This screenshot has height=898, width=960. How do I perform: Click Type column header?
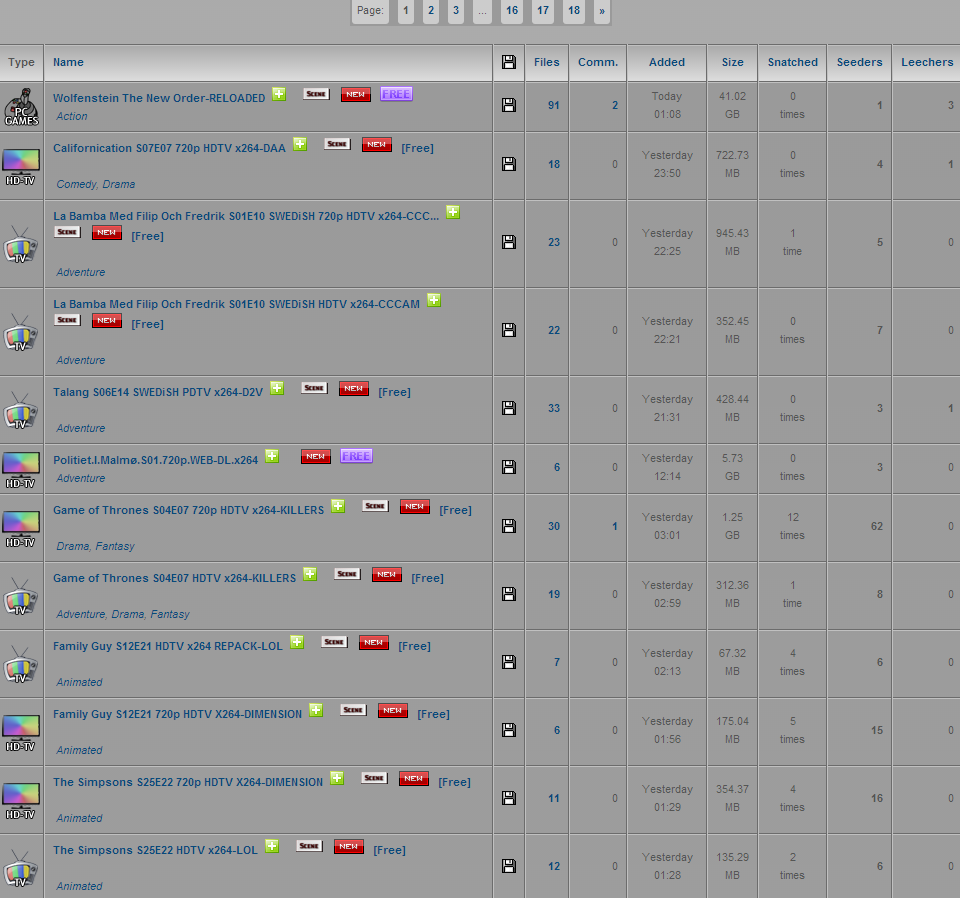[x=21, y=62]
